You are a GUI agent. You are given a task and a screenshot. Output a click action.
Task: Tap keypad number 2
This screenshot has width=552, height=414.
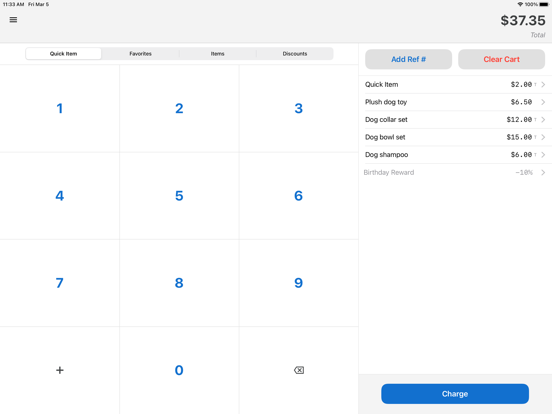click(x=179, y=108)
